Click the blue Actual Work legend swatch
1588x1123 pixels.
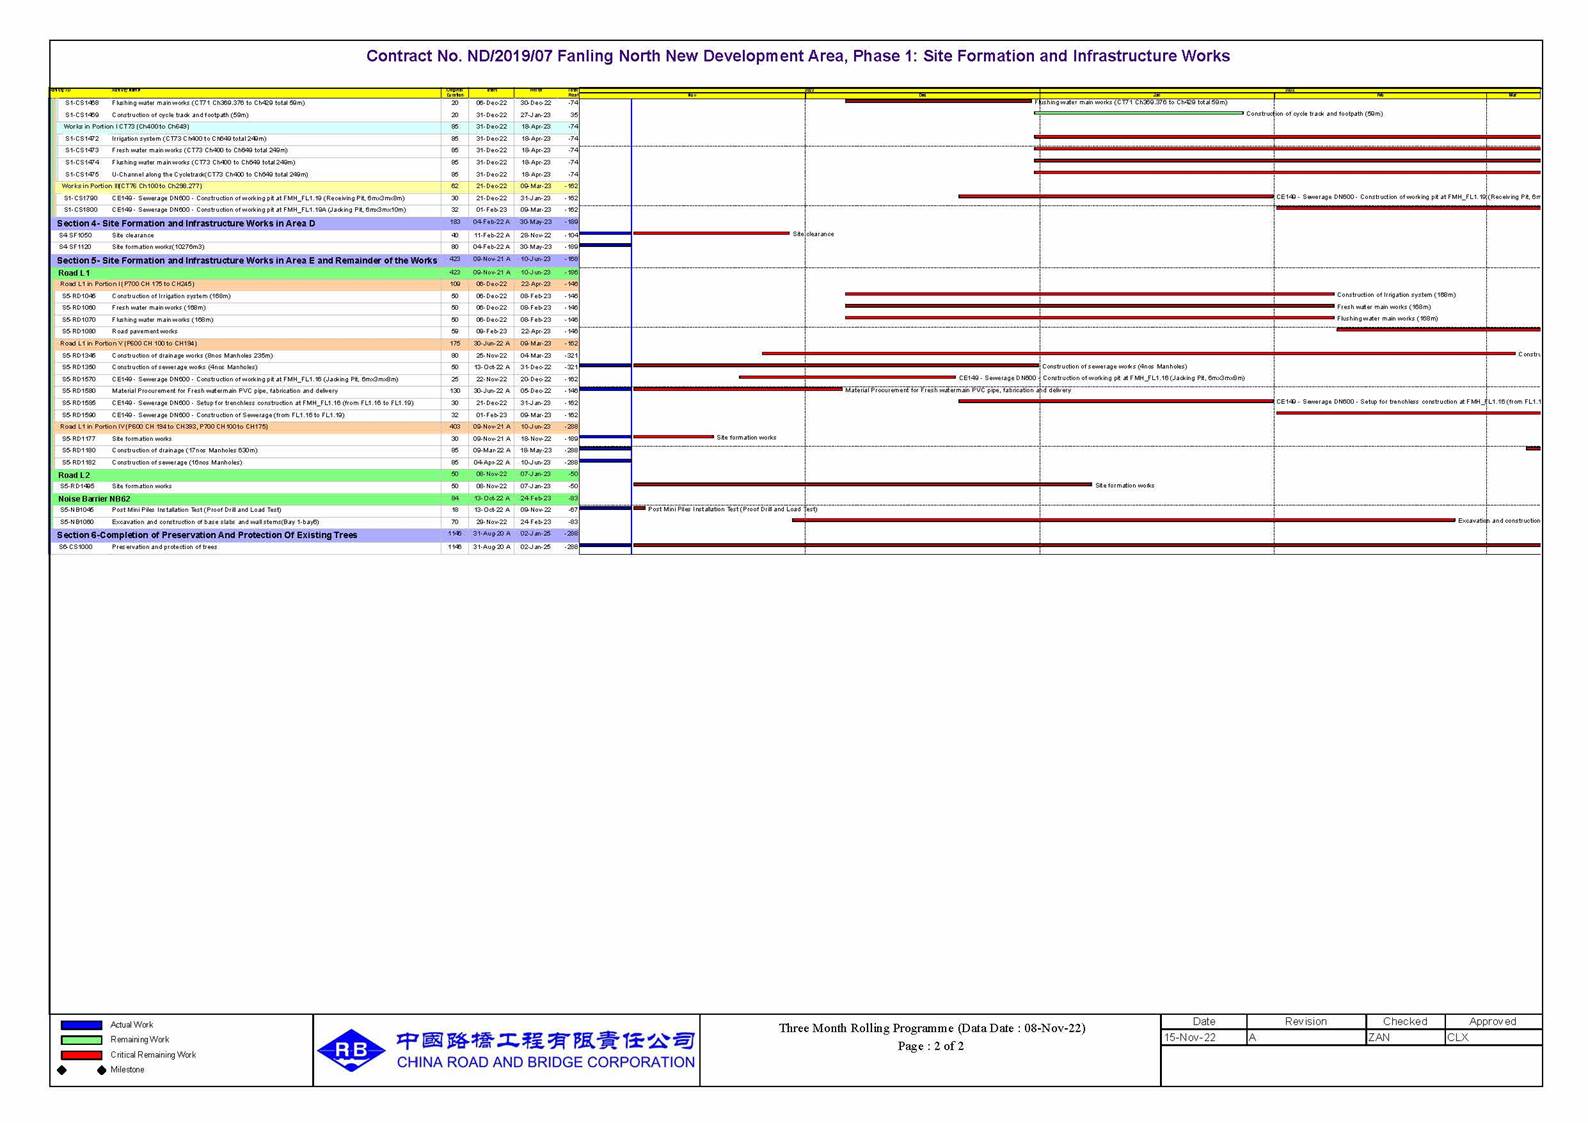pos(81,1025)
